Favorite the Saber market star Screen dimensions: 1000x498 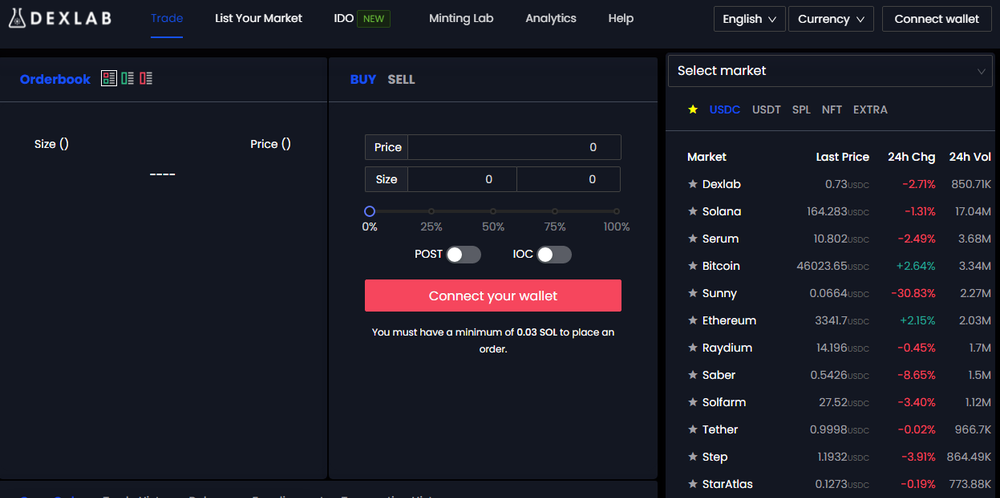click(x=693, y=376)
